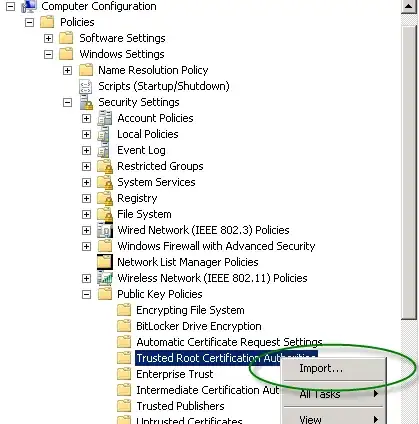419x424 pixels.
Task: Click the Intermediate Certification Authorities folder icon
Action: (124, 390)
